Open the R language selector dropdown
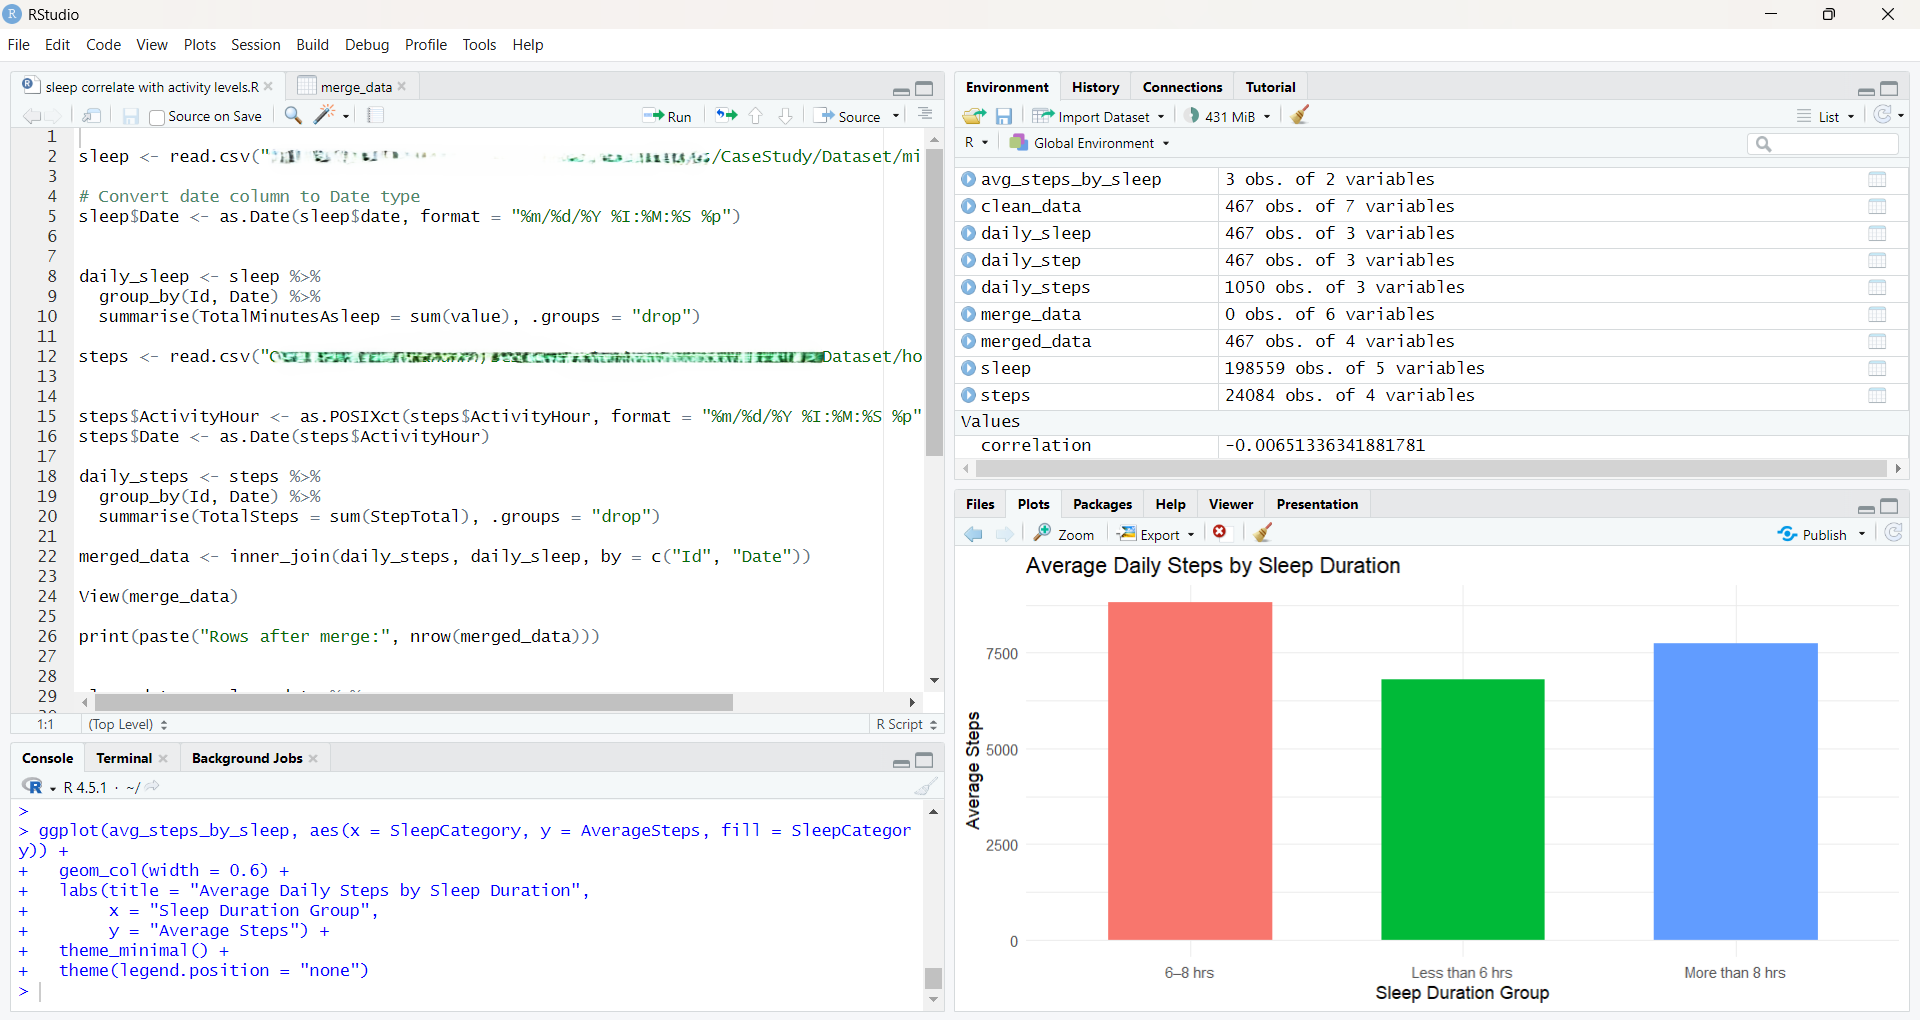Screen dimensions: 1920x1020 coord(976,143)
